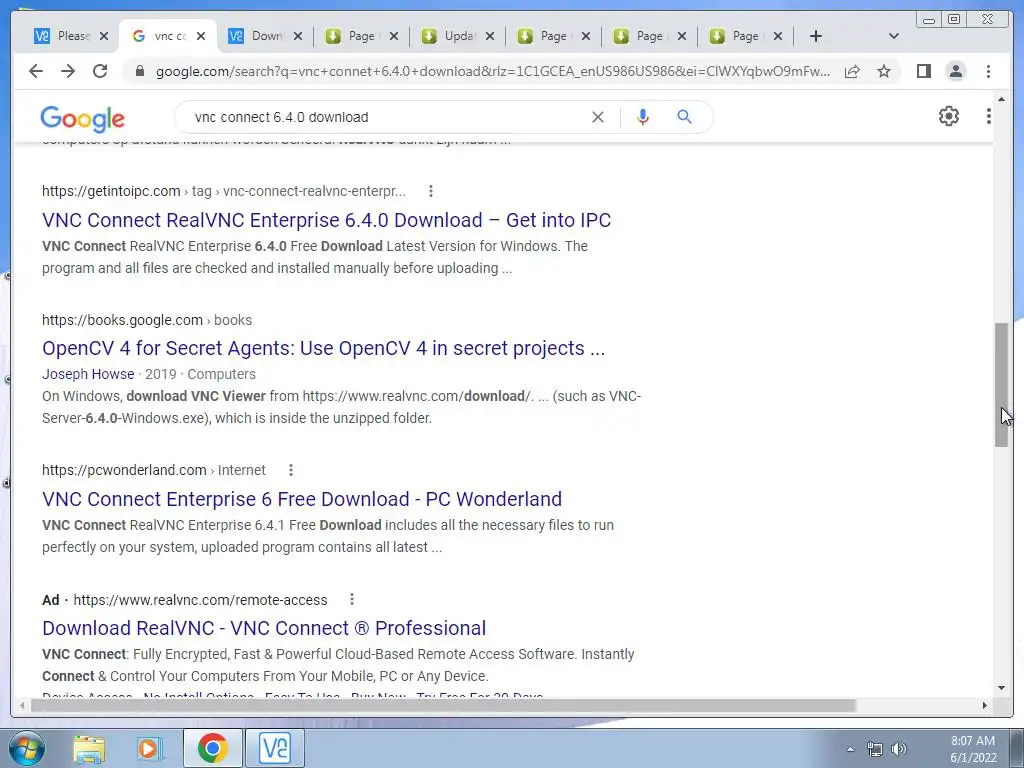1024x768 pixels.
Task: Adjust volume from system tray
Action: coord(899,749)
